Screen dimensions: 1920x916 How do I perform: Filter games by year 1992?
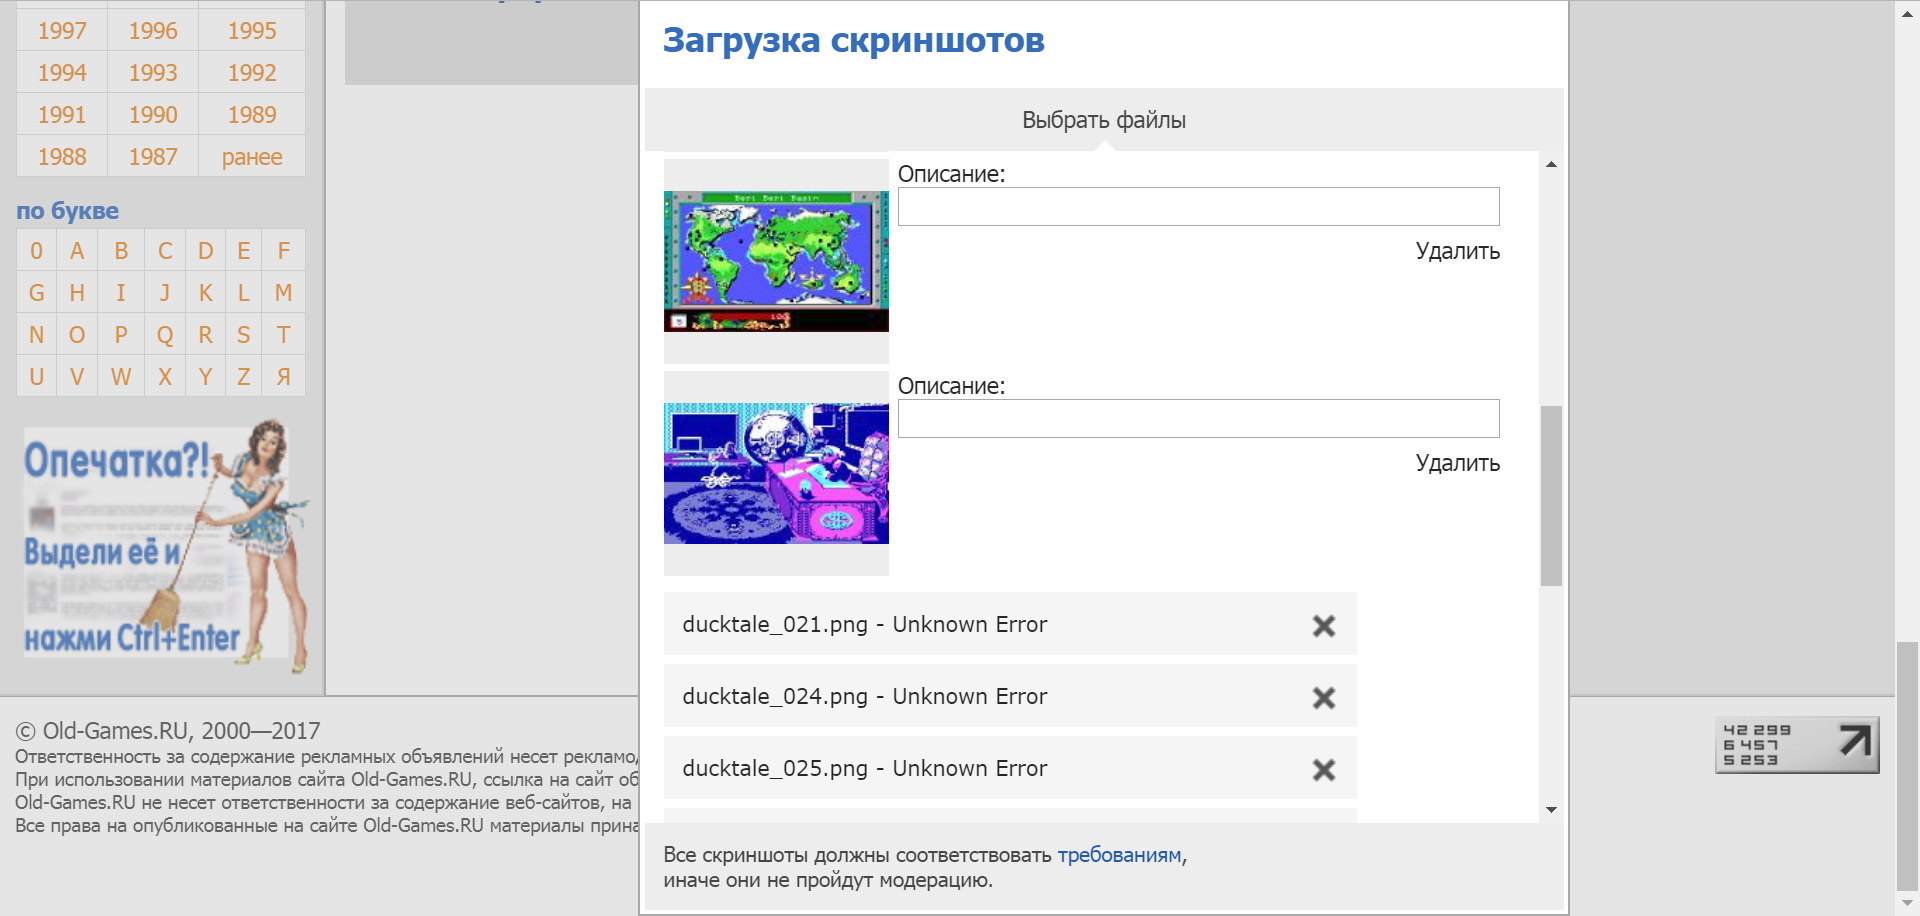point(252,73)
